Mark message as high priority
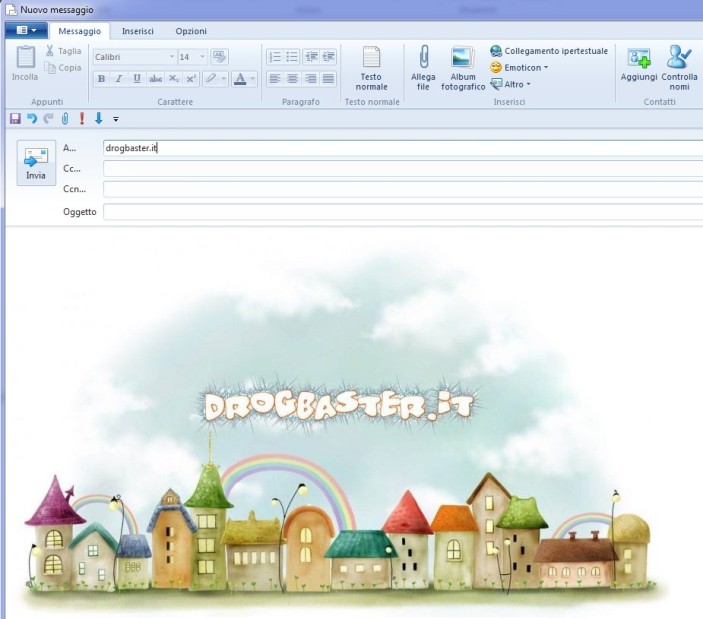Image resolution: width=703 pixels, height=619 pixels. pos(82,118)
